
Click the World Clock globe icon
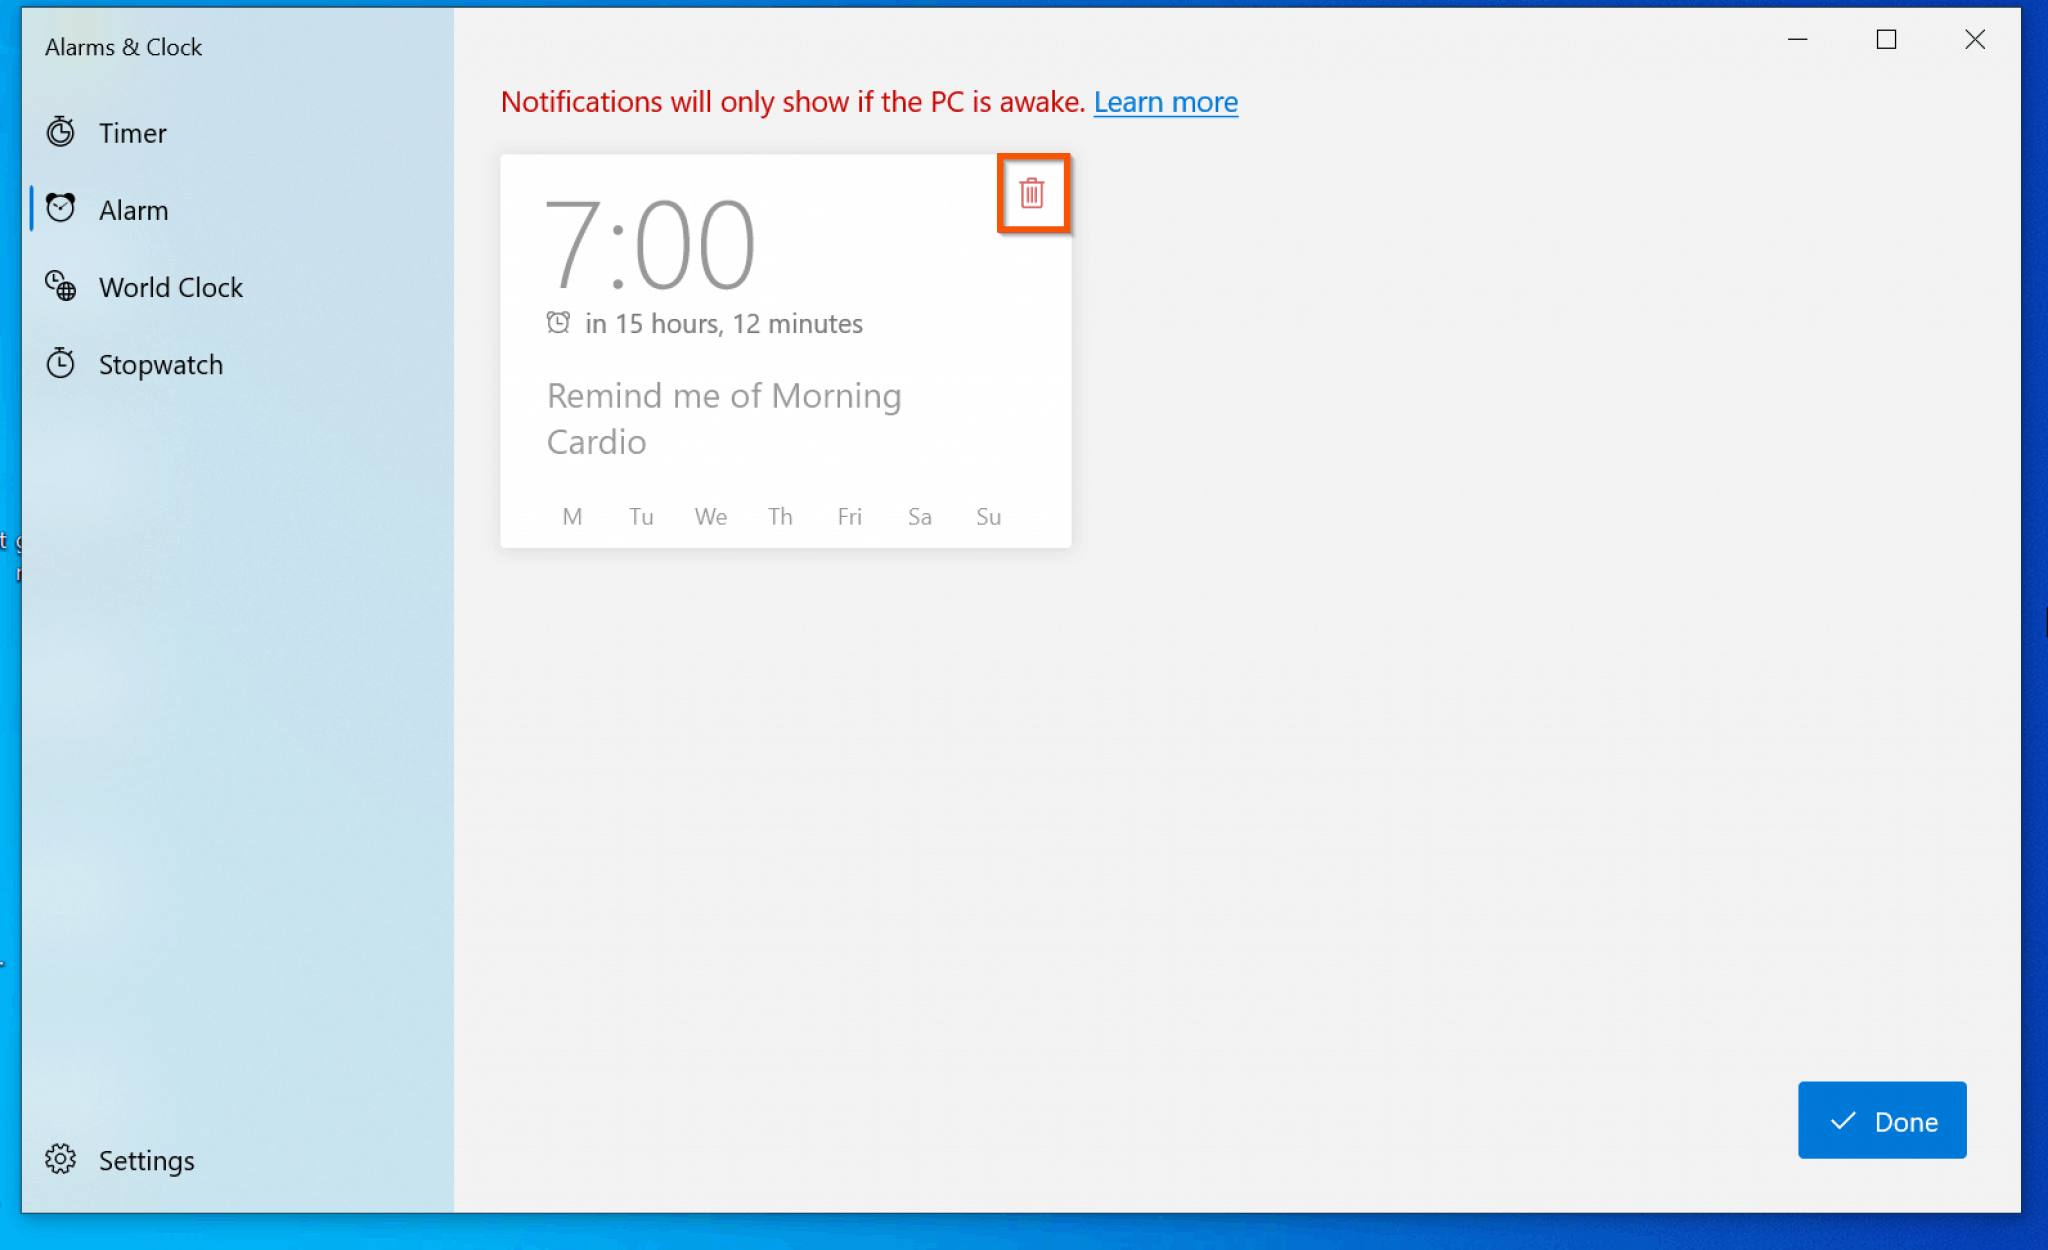61,287
